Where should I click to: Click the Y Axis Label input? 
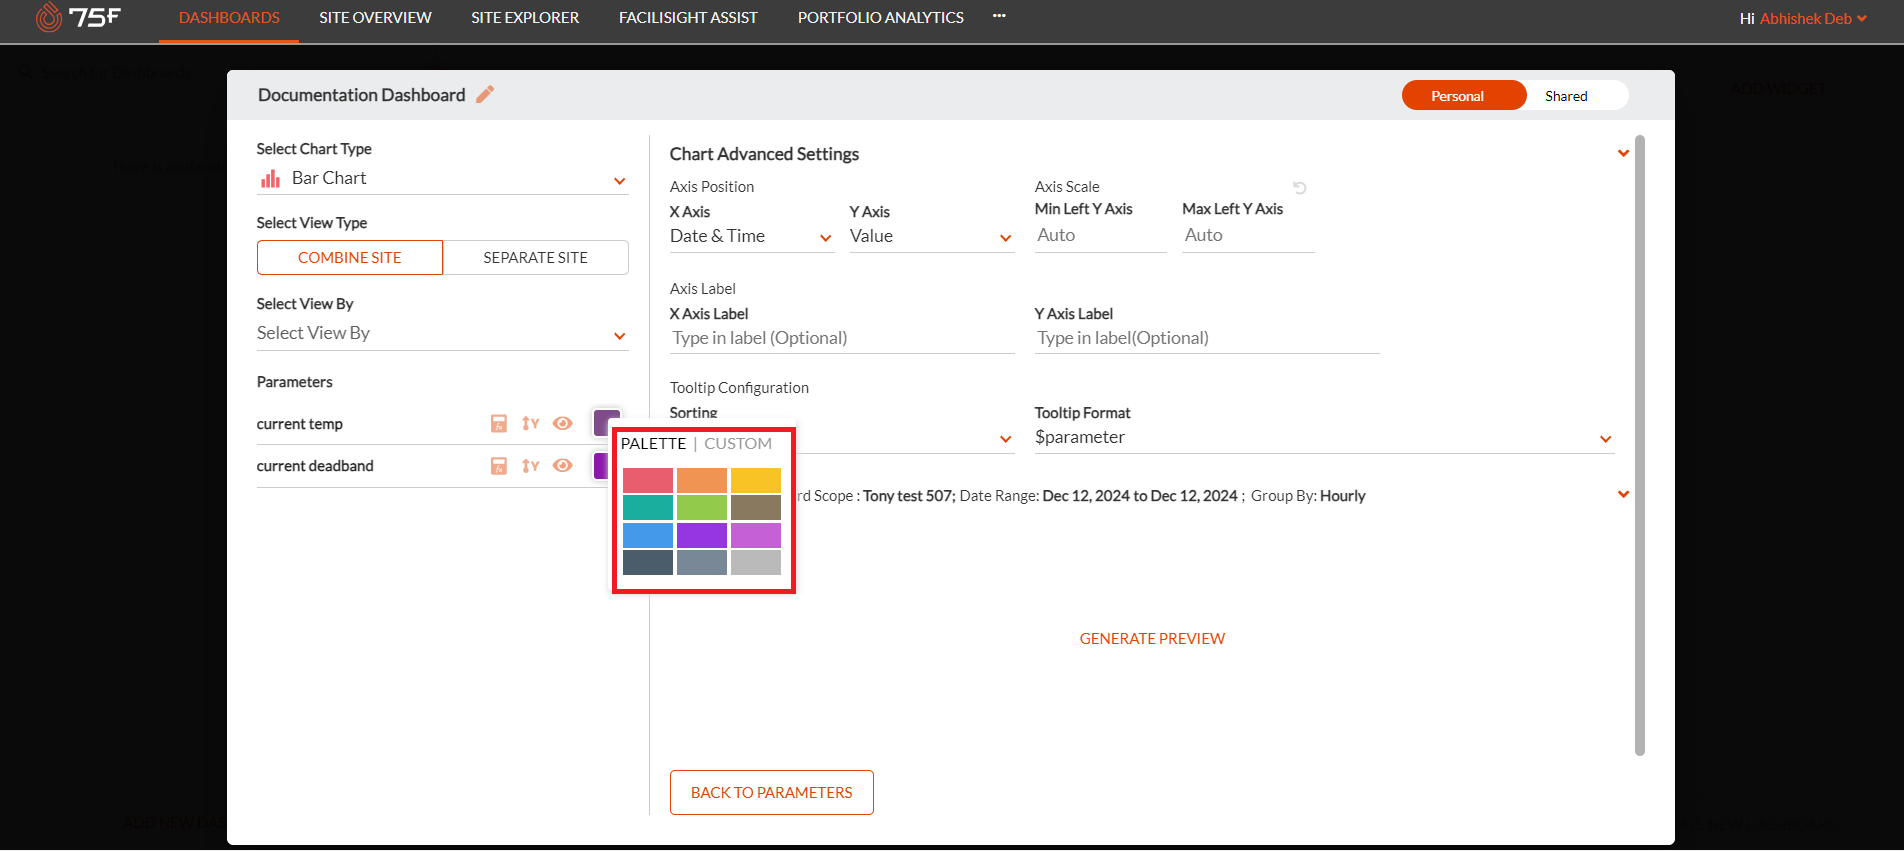[1207, 339]
